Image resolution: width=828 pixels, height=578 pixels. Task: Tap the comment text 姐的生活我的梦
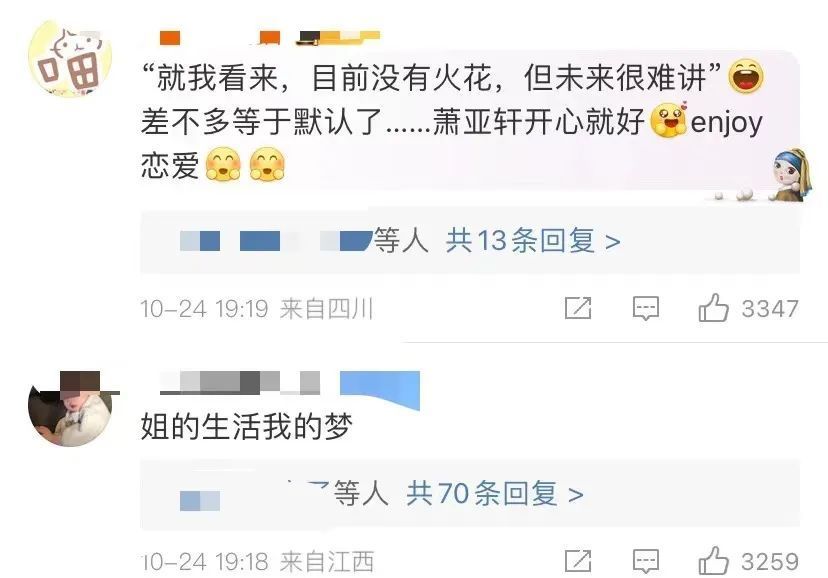point(247,427)
